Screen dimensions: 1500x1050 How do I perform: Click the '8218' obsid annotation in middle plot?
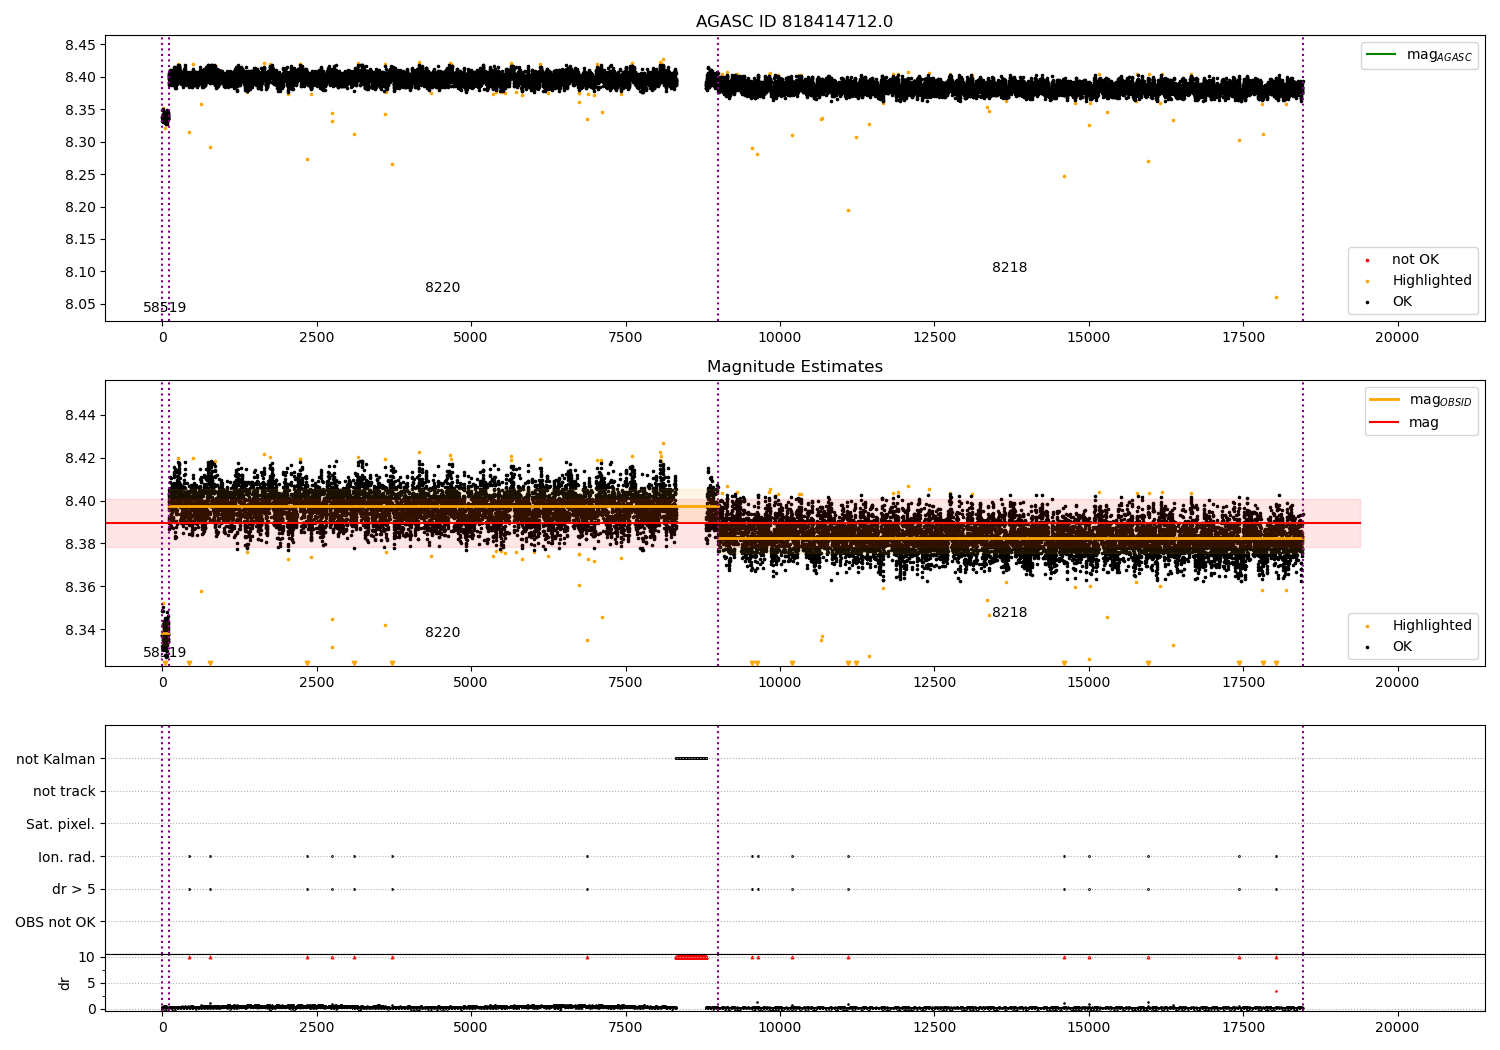(1009, 613)
